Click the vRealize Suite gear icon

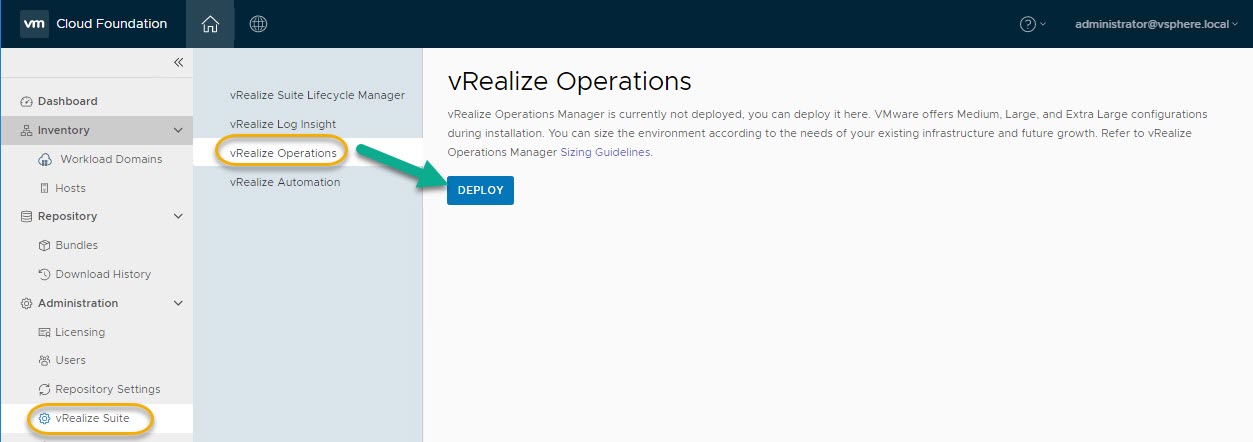coord(44,418)
